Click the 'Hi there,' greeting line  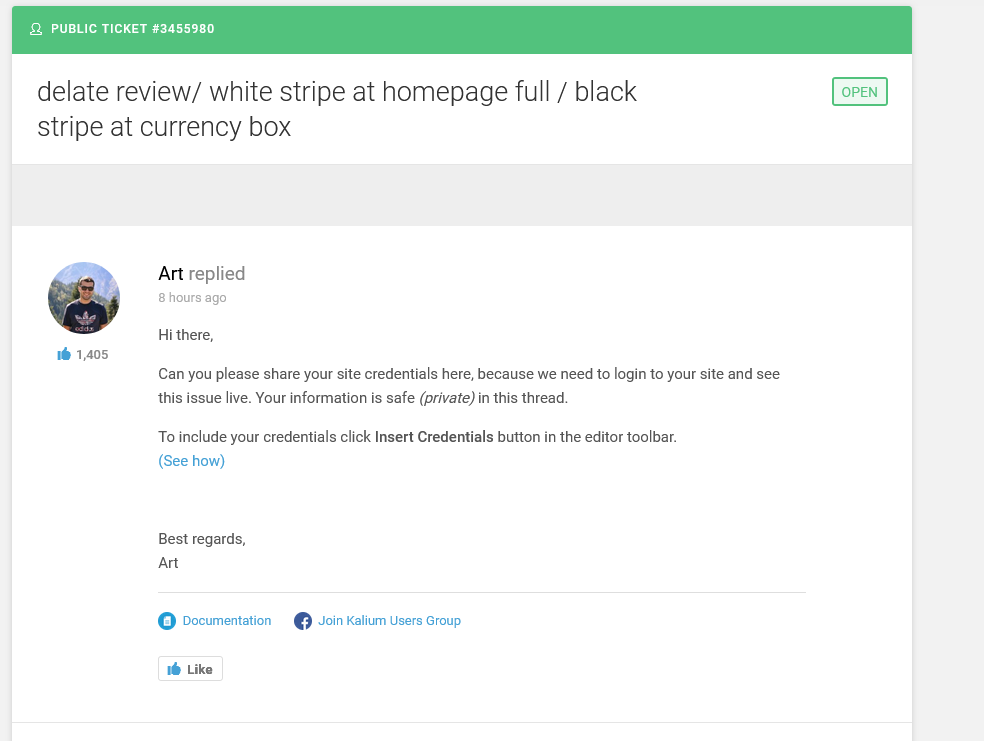click(x=186, y=335)
